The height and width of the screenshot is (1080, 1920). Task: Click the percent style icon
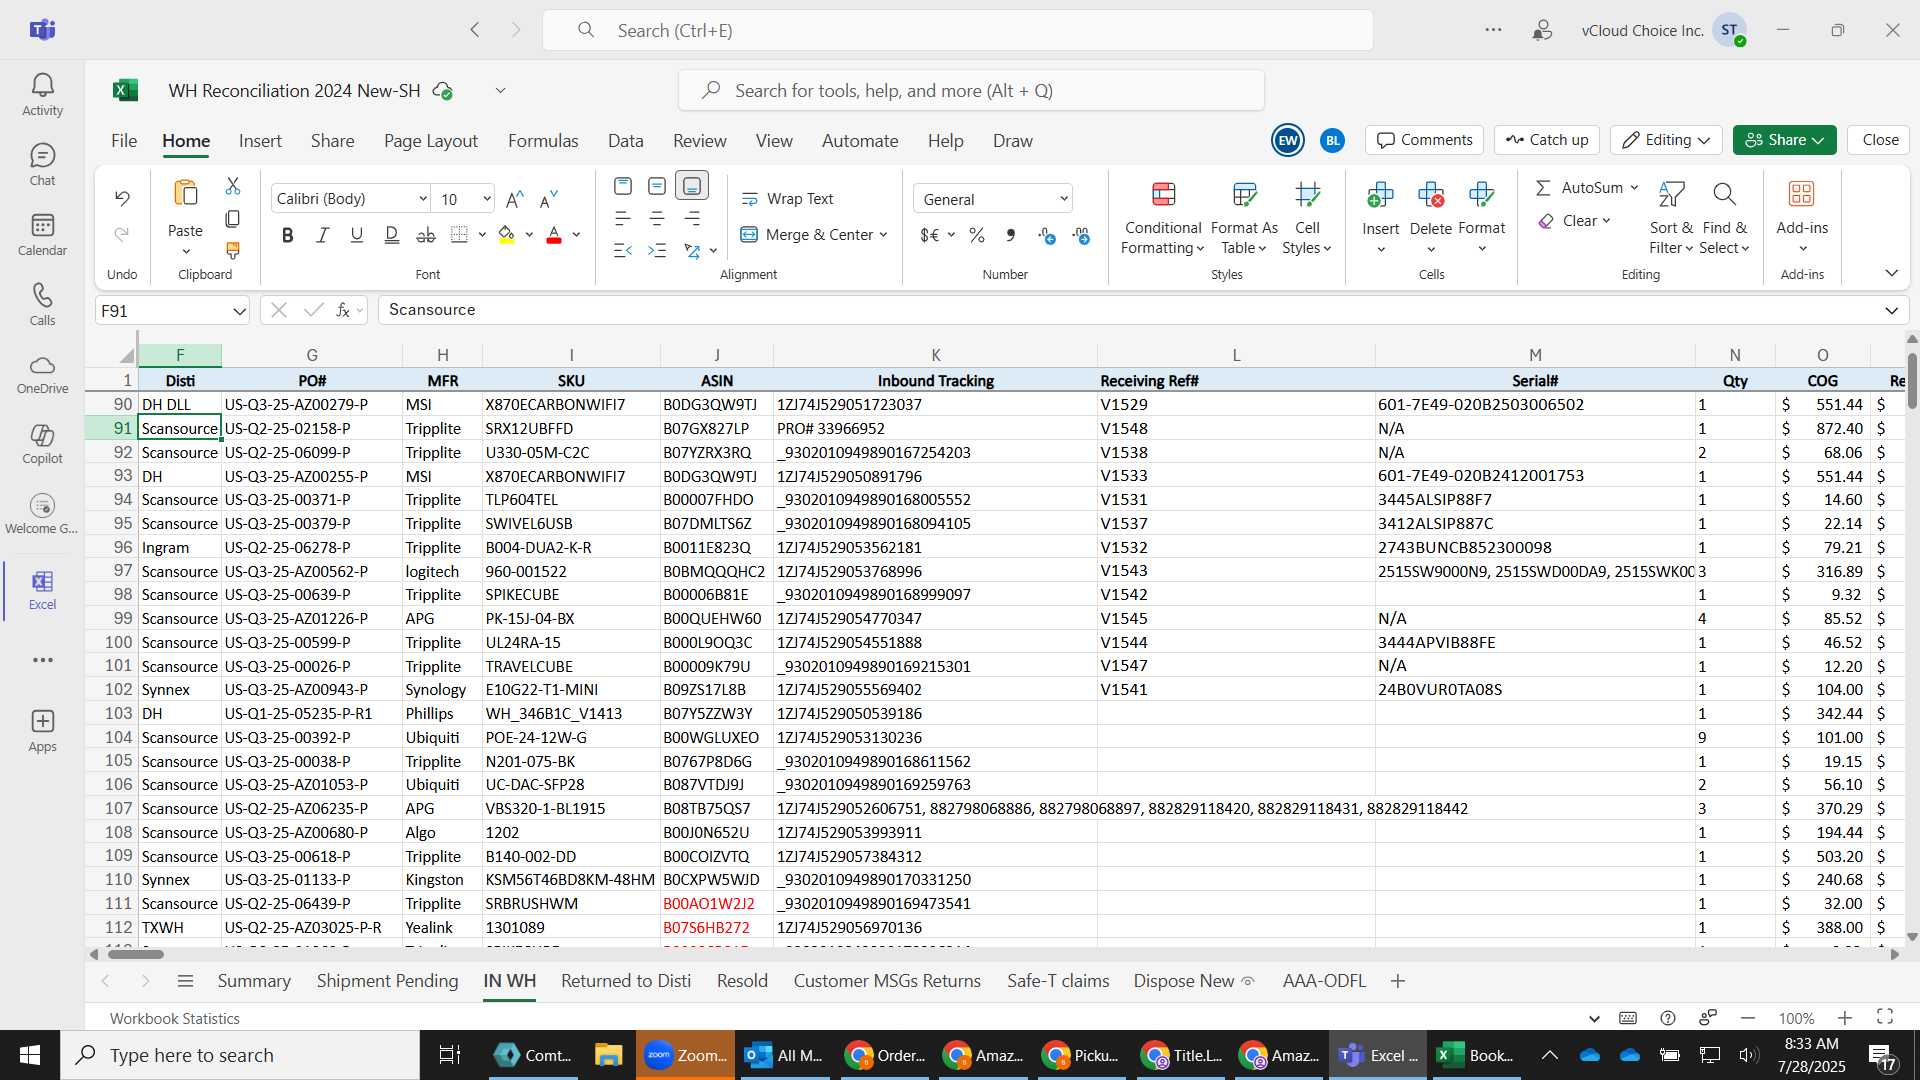tap(977, 235)
